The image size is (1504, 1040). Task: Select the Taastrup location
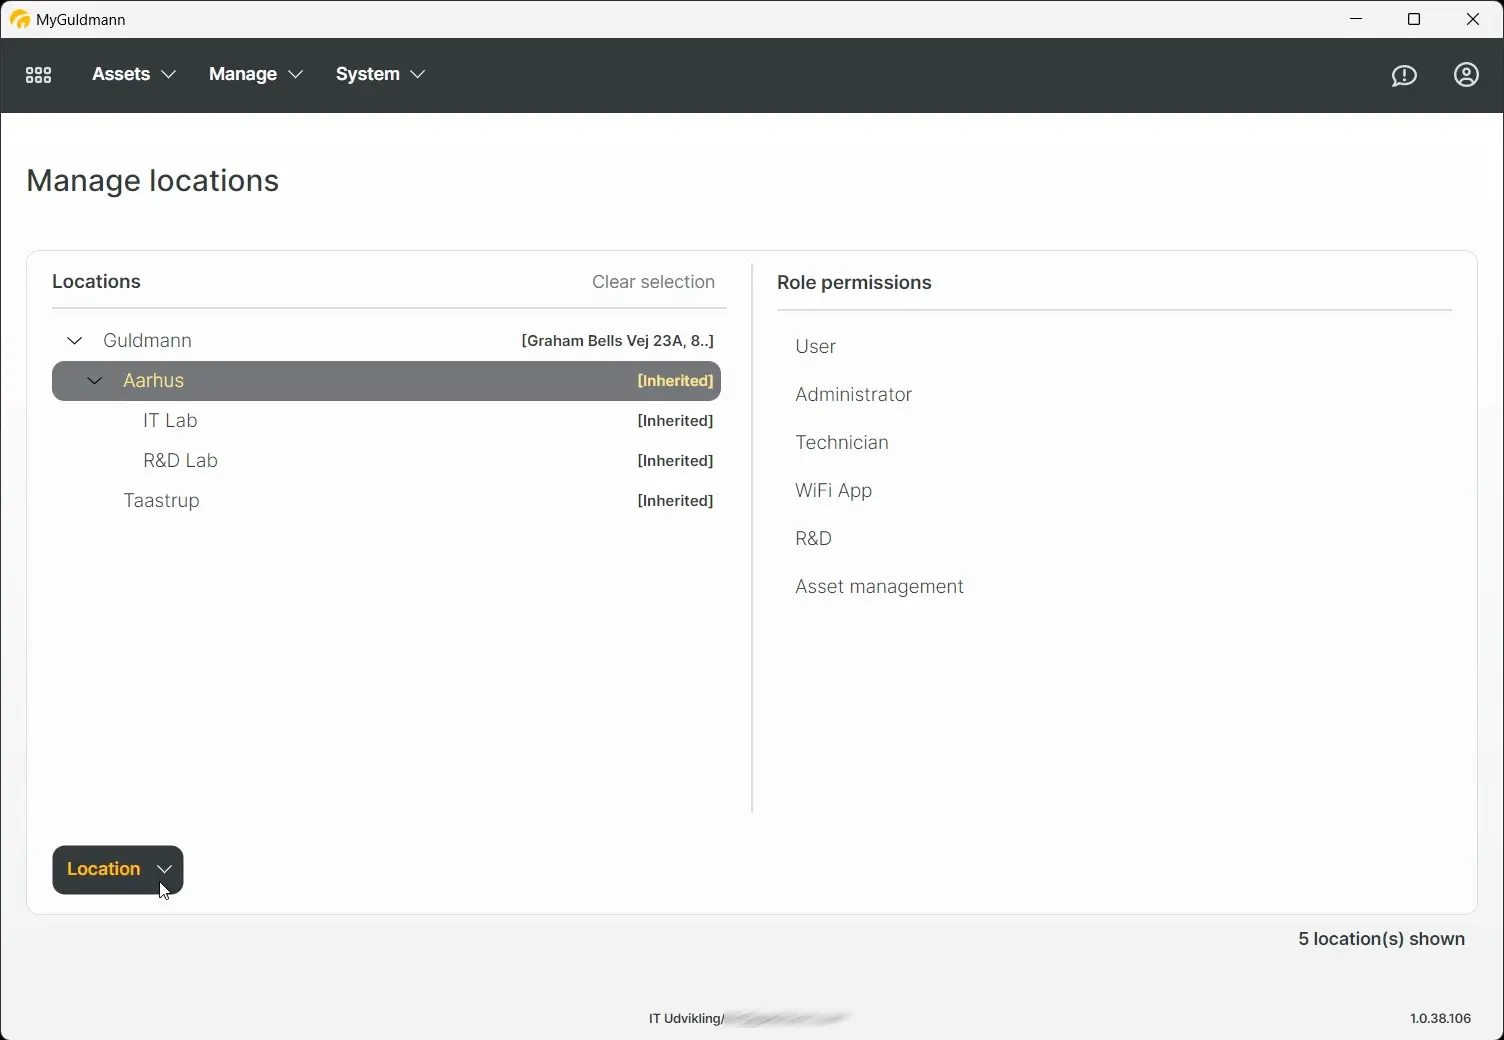tap(161, 500)
